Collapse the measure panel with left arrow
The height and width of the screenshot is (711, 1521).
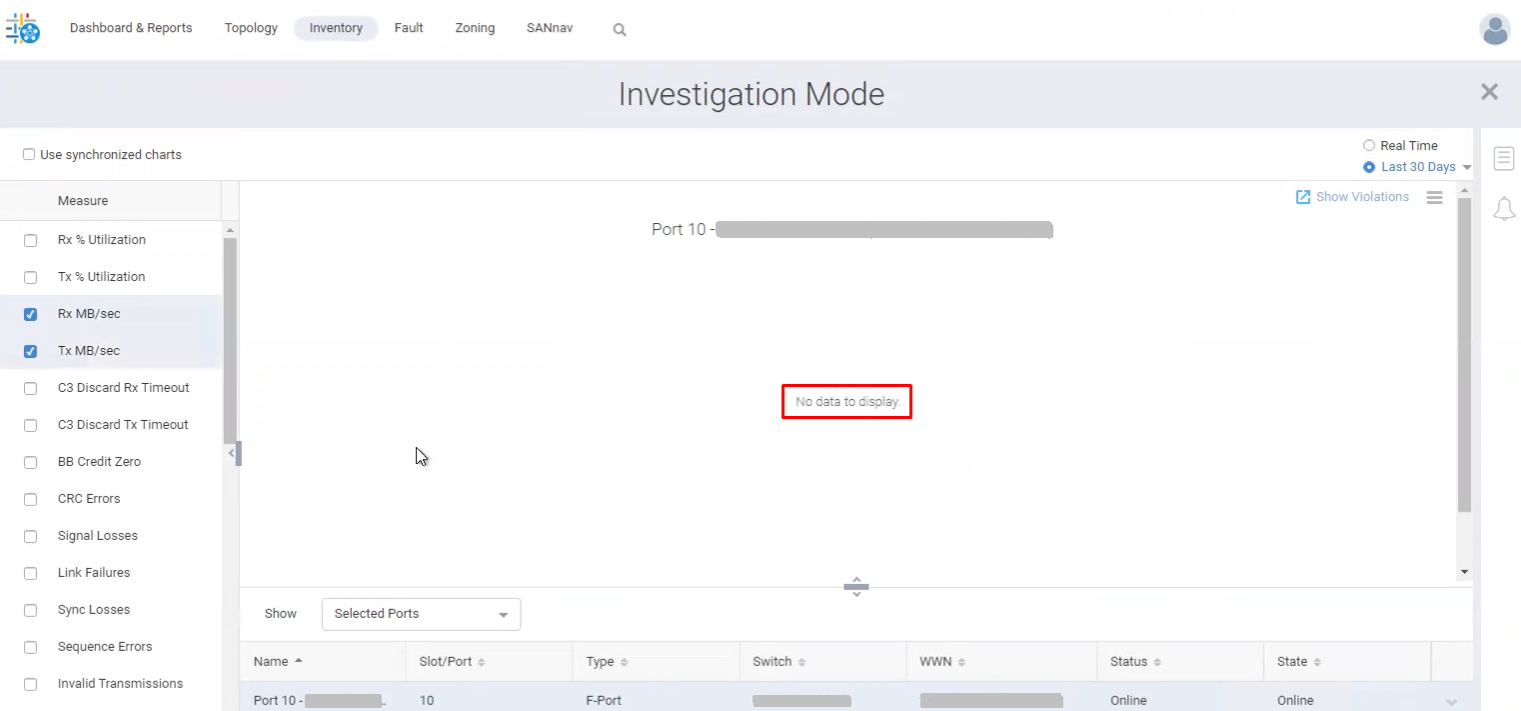232,453
